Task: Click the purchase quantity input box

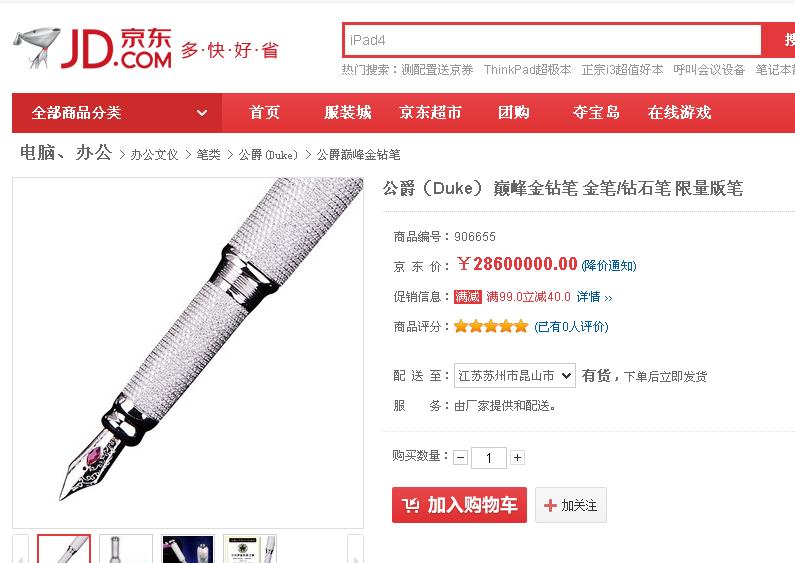Action: coord(489,458)
